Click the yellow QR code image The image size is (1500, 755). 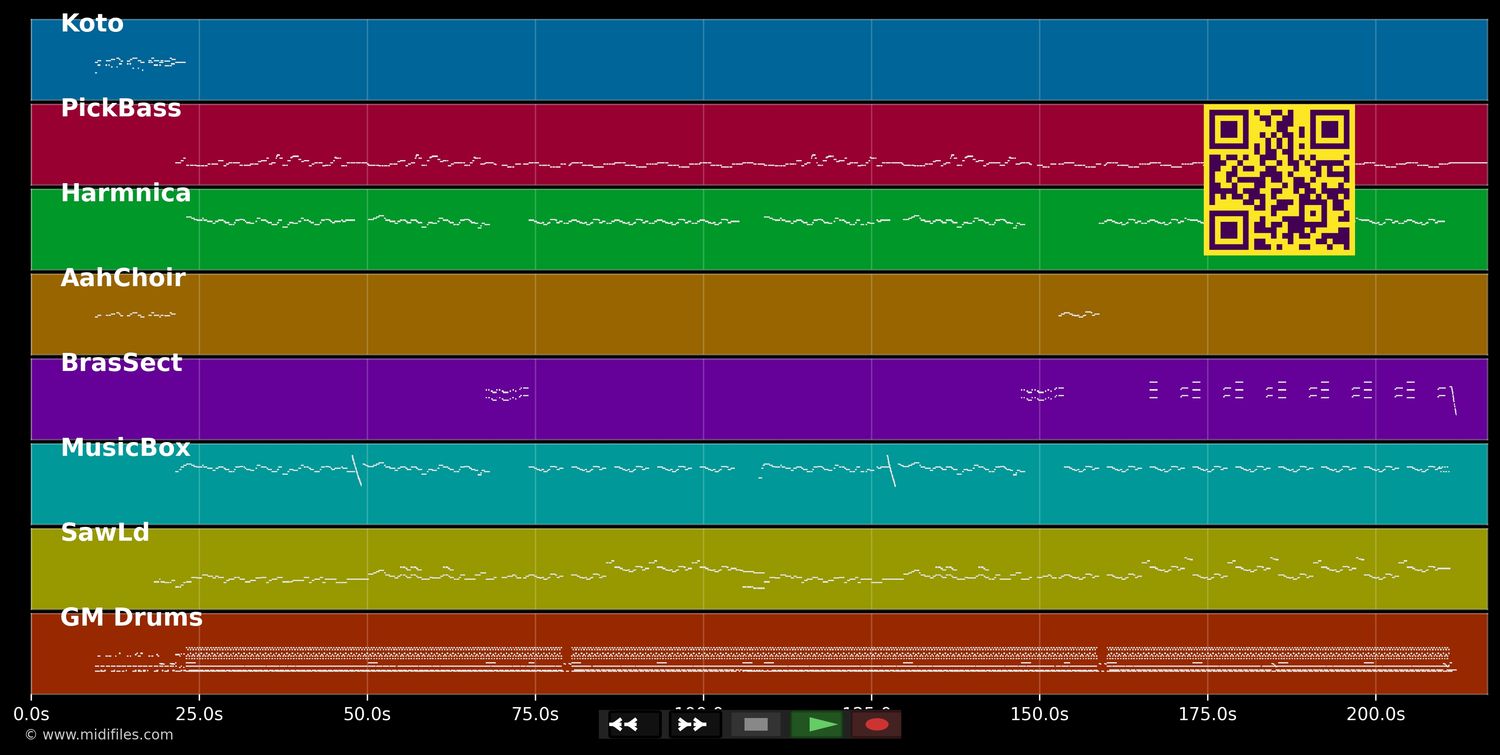point(1279,180)
